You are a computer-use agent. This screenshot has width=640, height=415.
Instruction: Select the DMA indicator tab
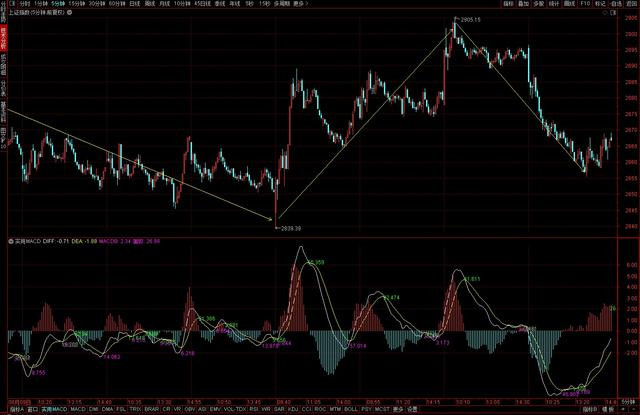click(107, 409)
